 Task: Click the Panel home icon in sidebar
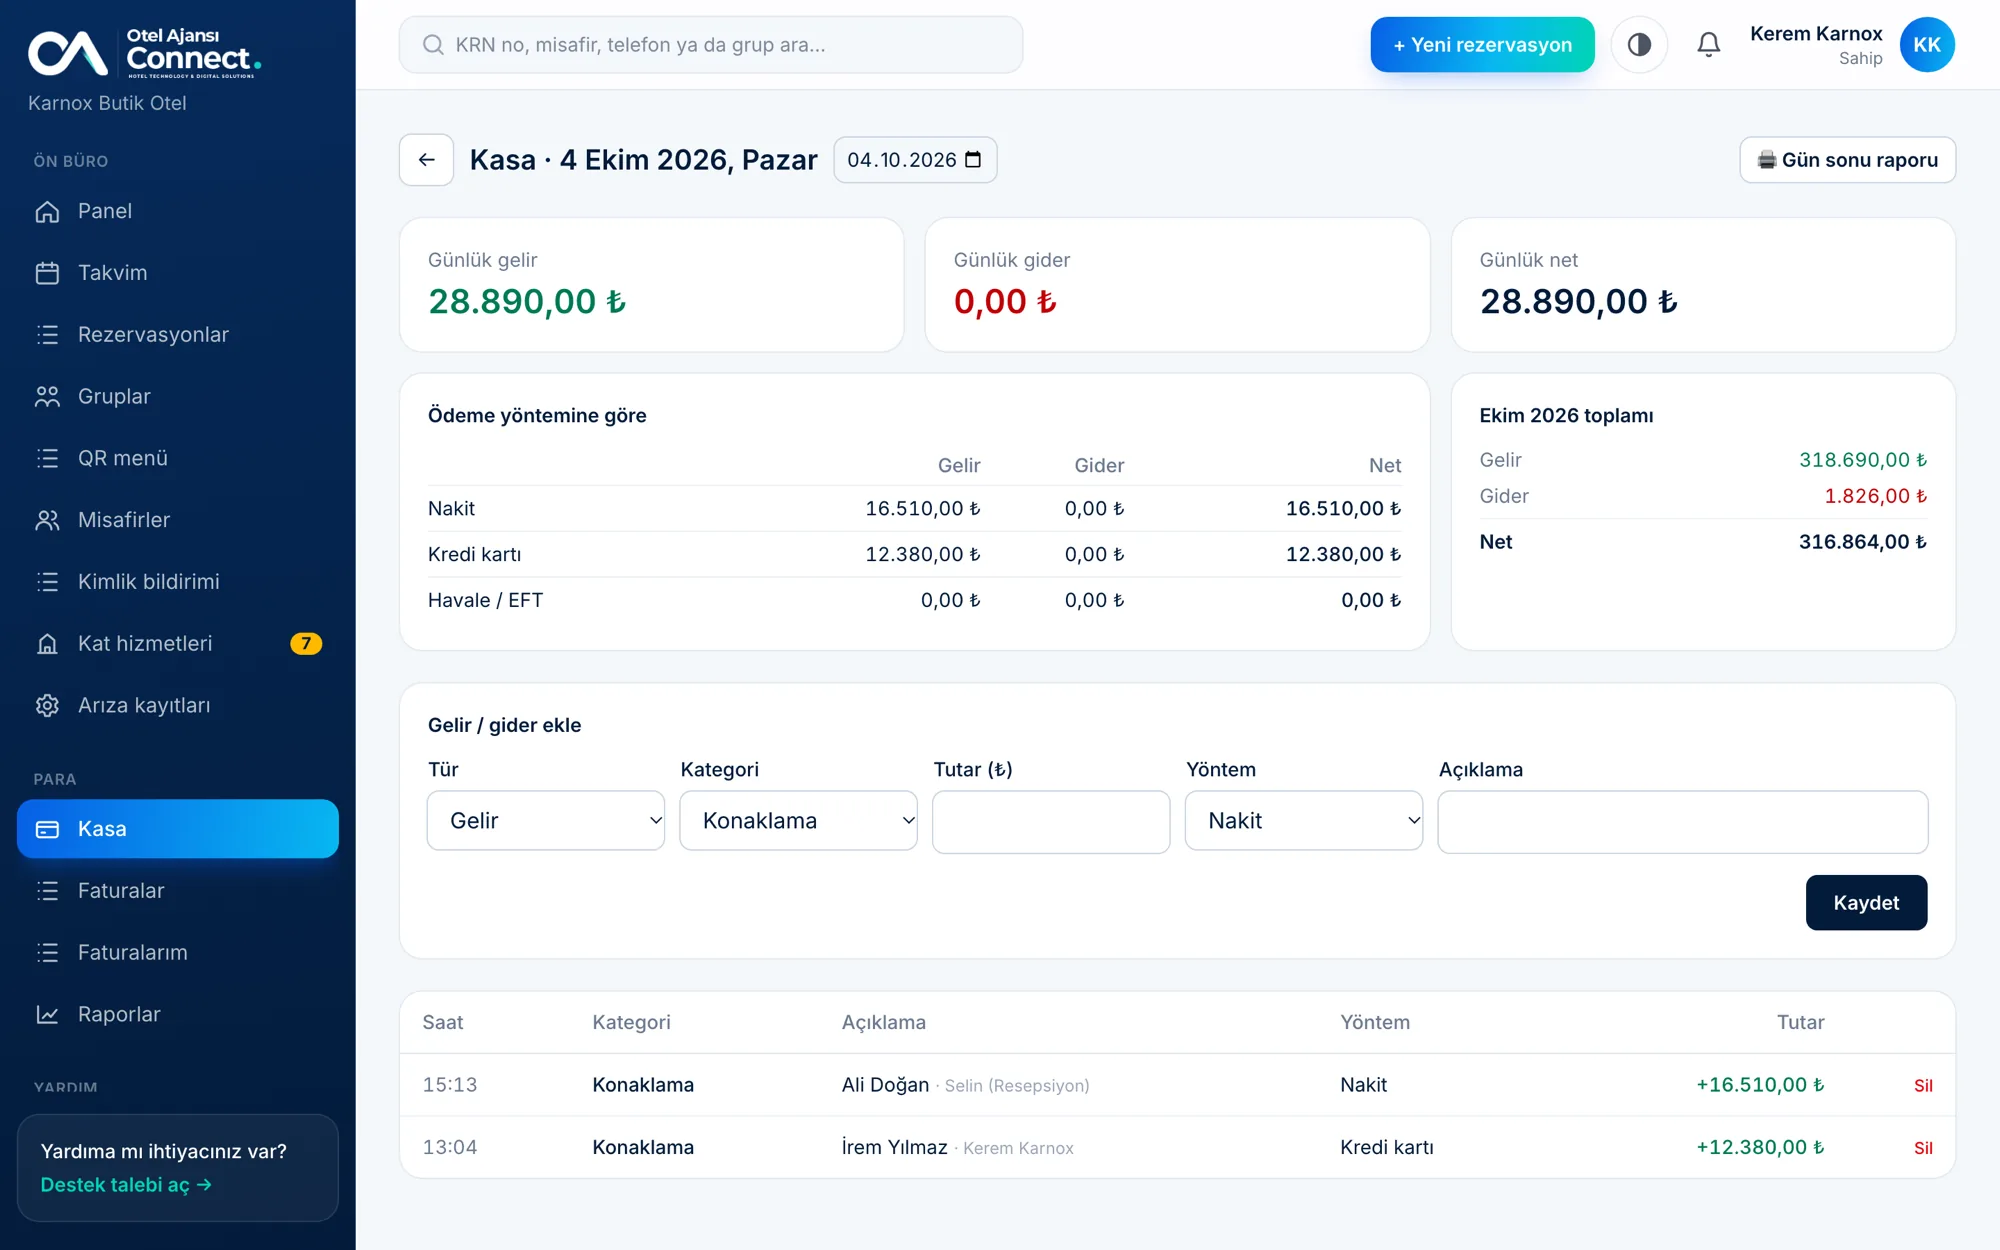47,211
